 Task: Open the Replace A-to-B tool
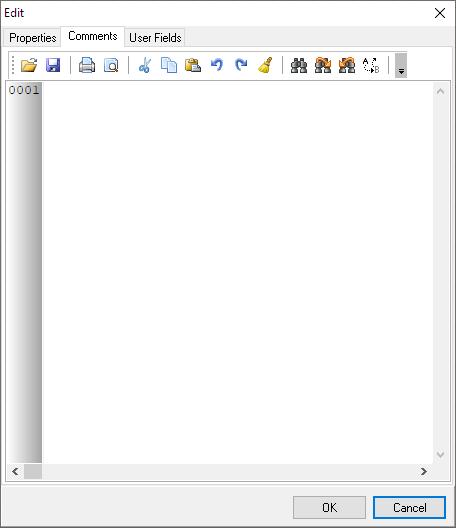point(371,65)
